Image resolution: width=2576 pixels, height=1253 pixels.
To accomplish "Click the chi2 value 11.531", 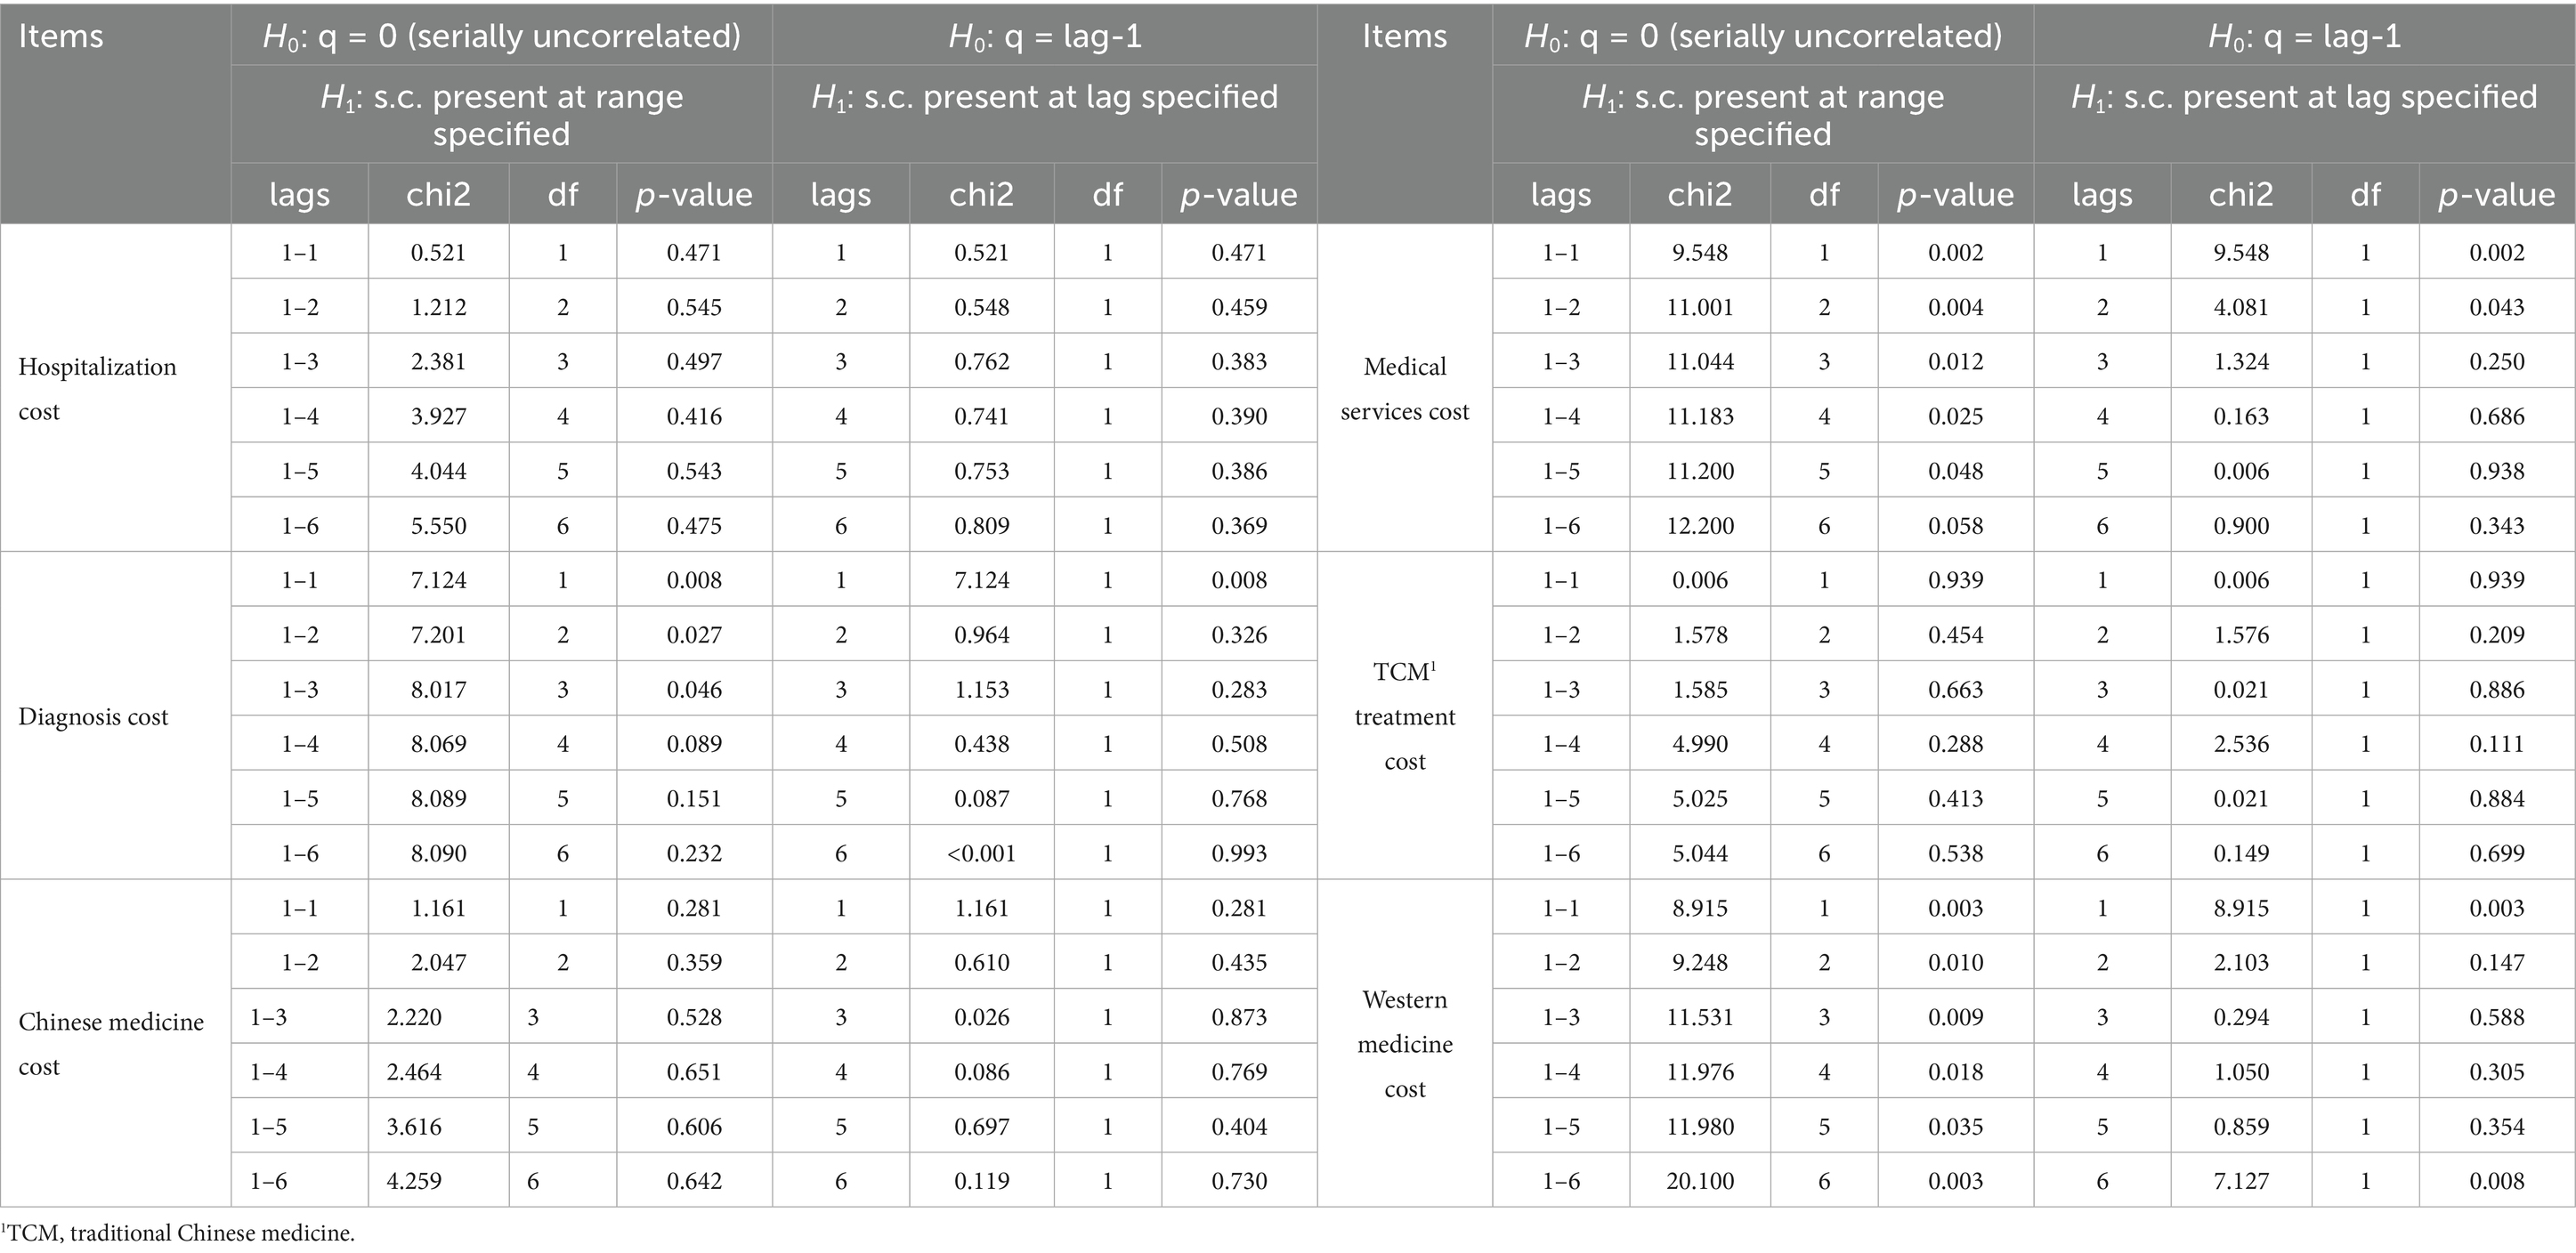I will (x=1699, y=1017).
